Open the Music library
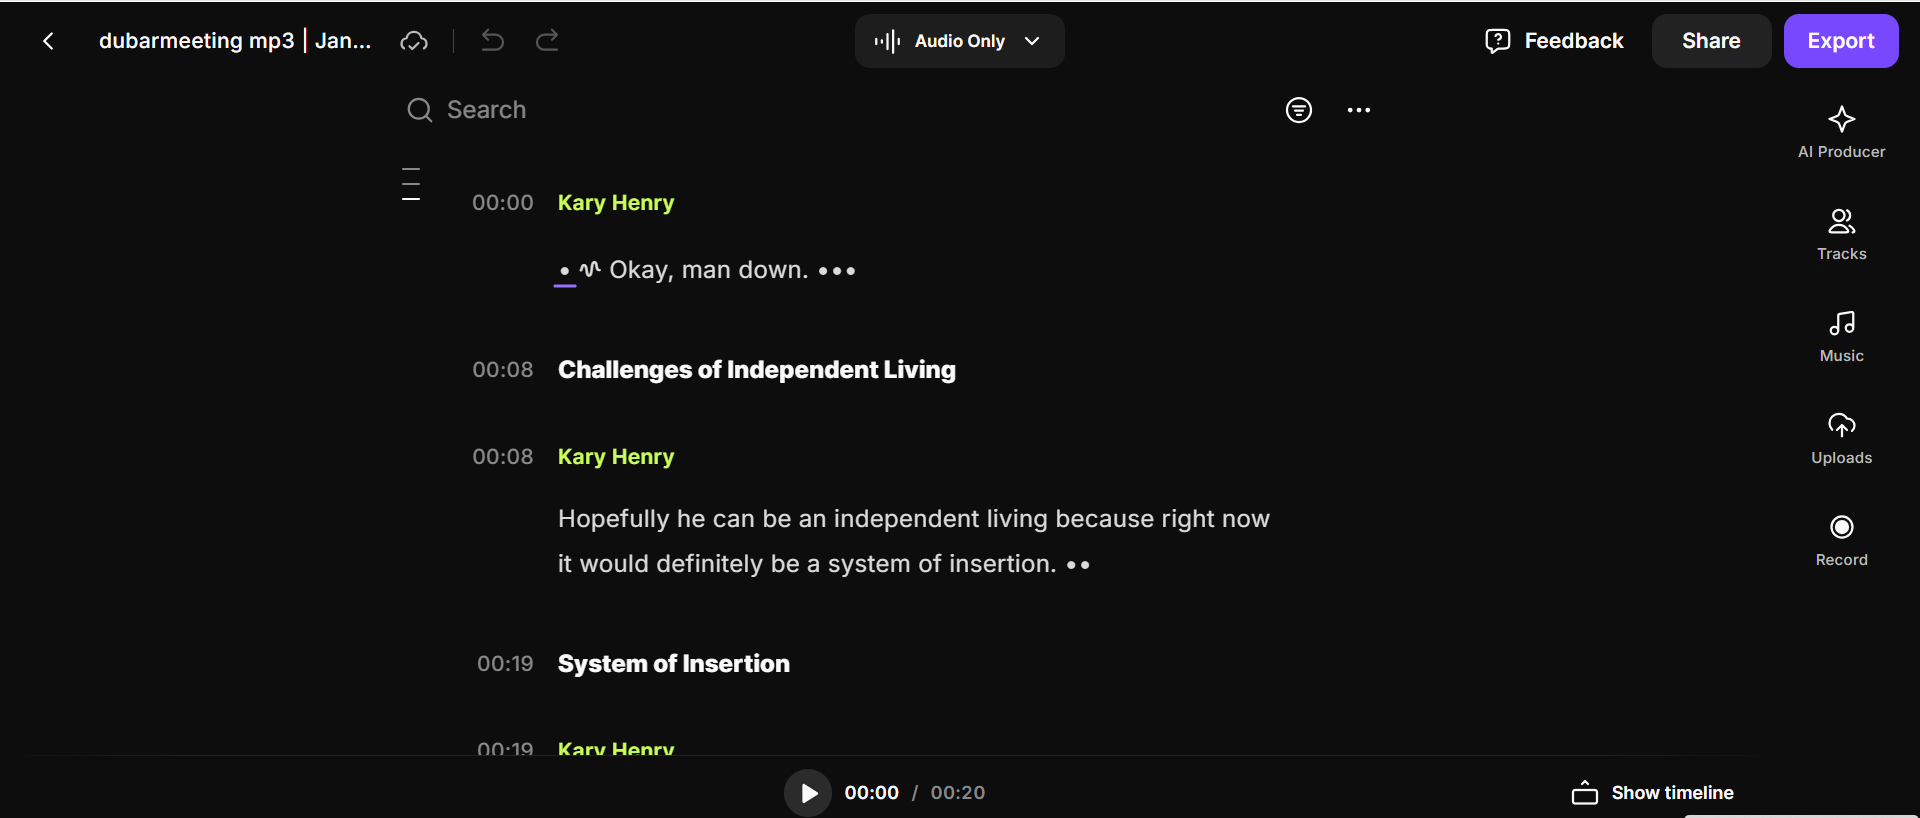The height and width of the screenshot is (818, 1920). coord(1841,336)
